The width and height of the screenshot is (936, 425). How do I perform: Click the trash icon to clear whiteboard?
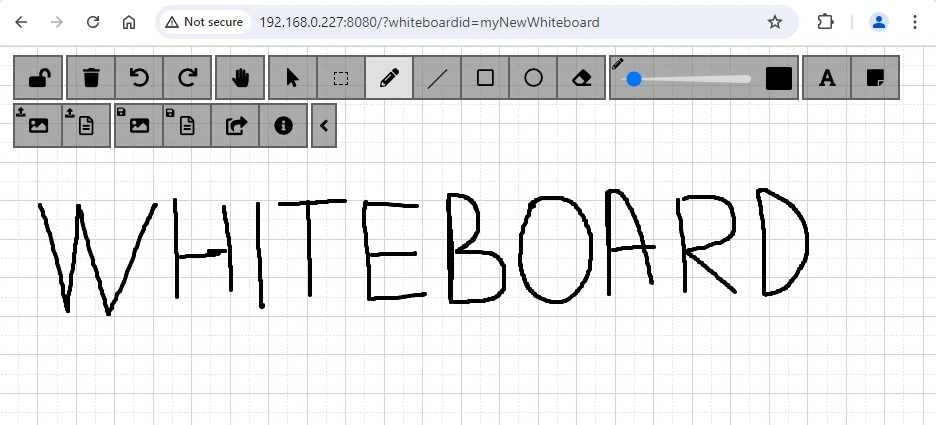[91, 77]
